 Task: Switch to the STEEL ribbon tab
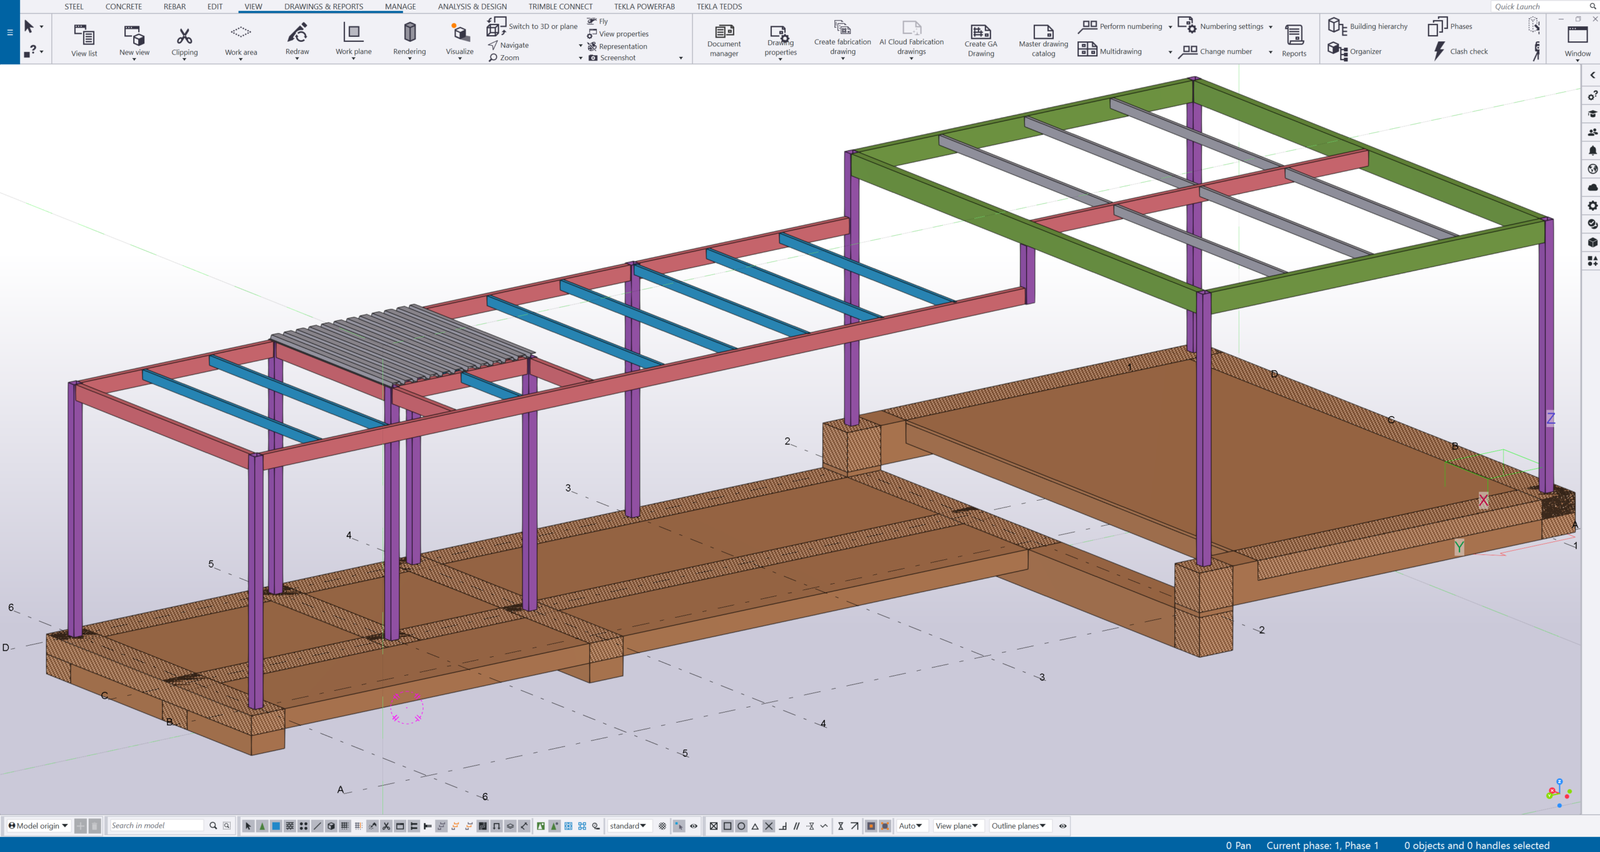74,7
